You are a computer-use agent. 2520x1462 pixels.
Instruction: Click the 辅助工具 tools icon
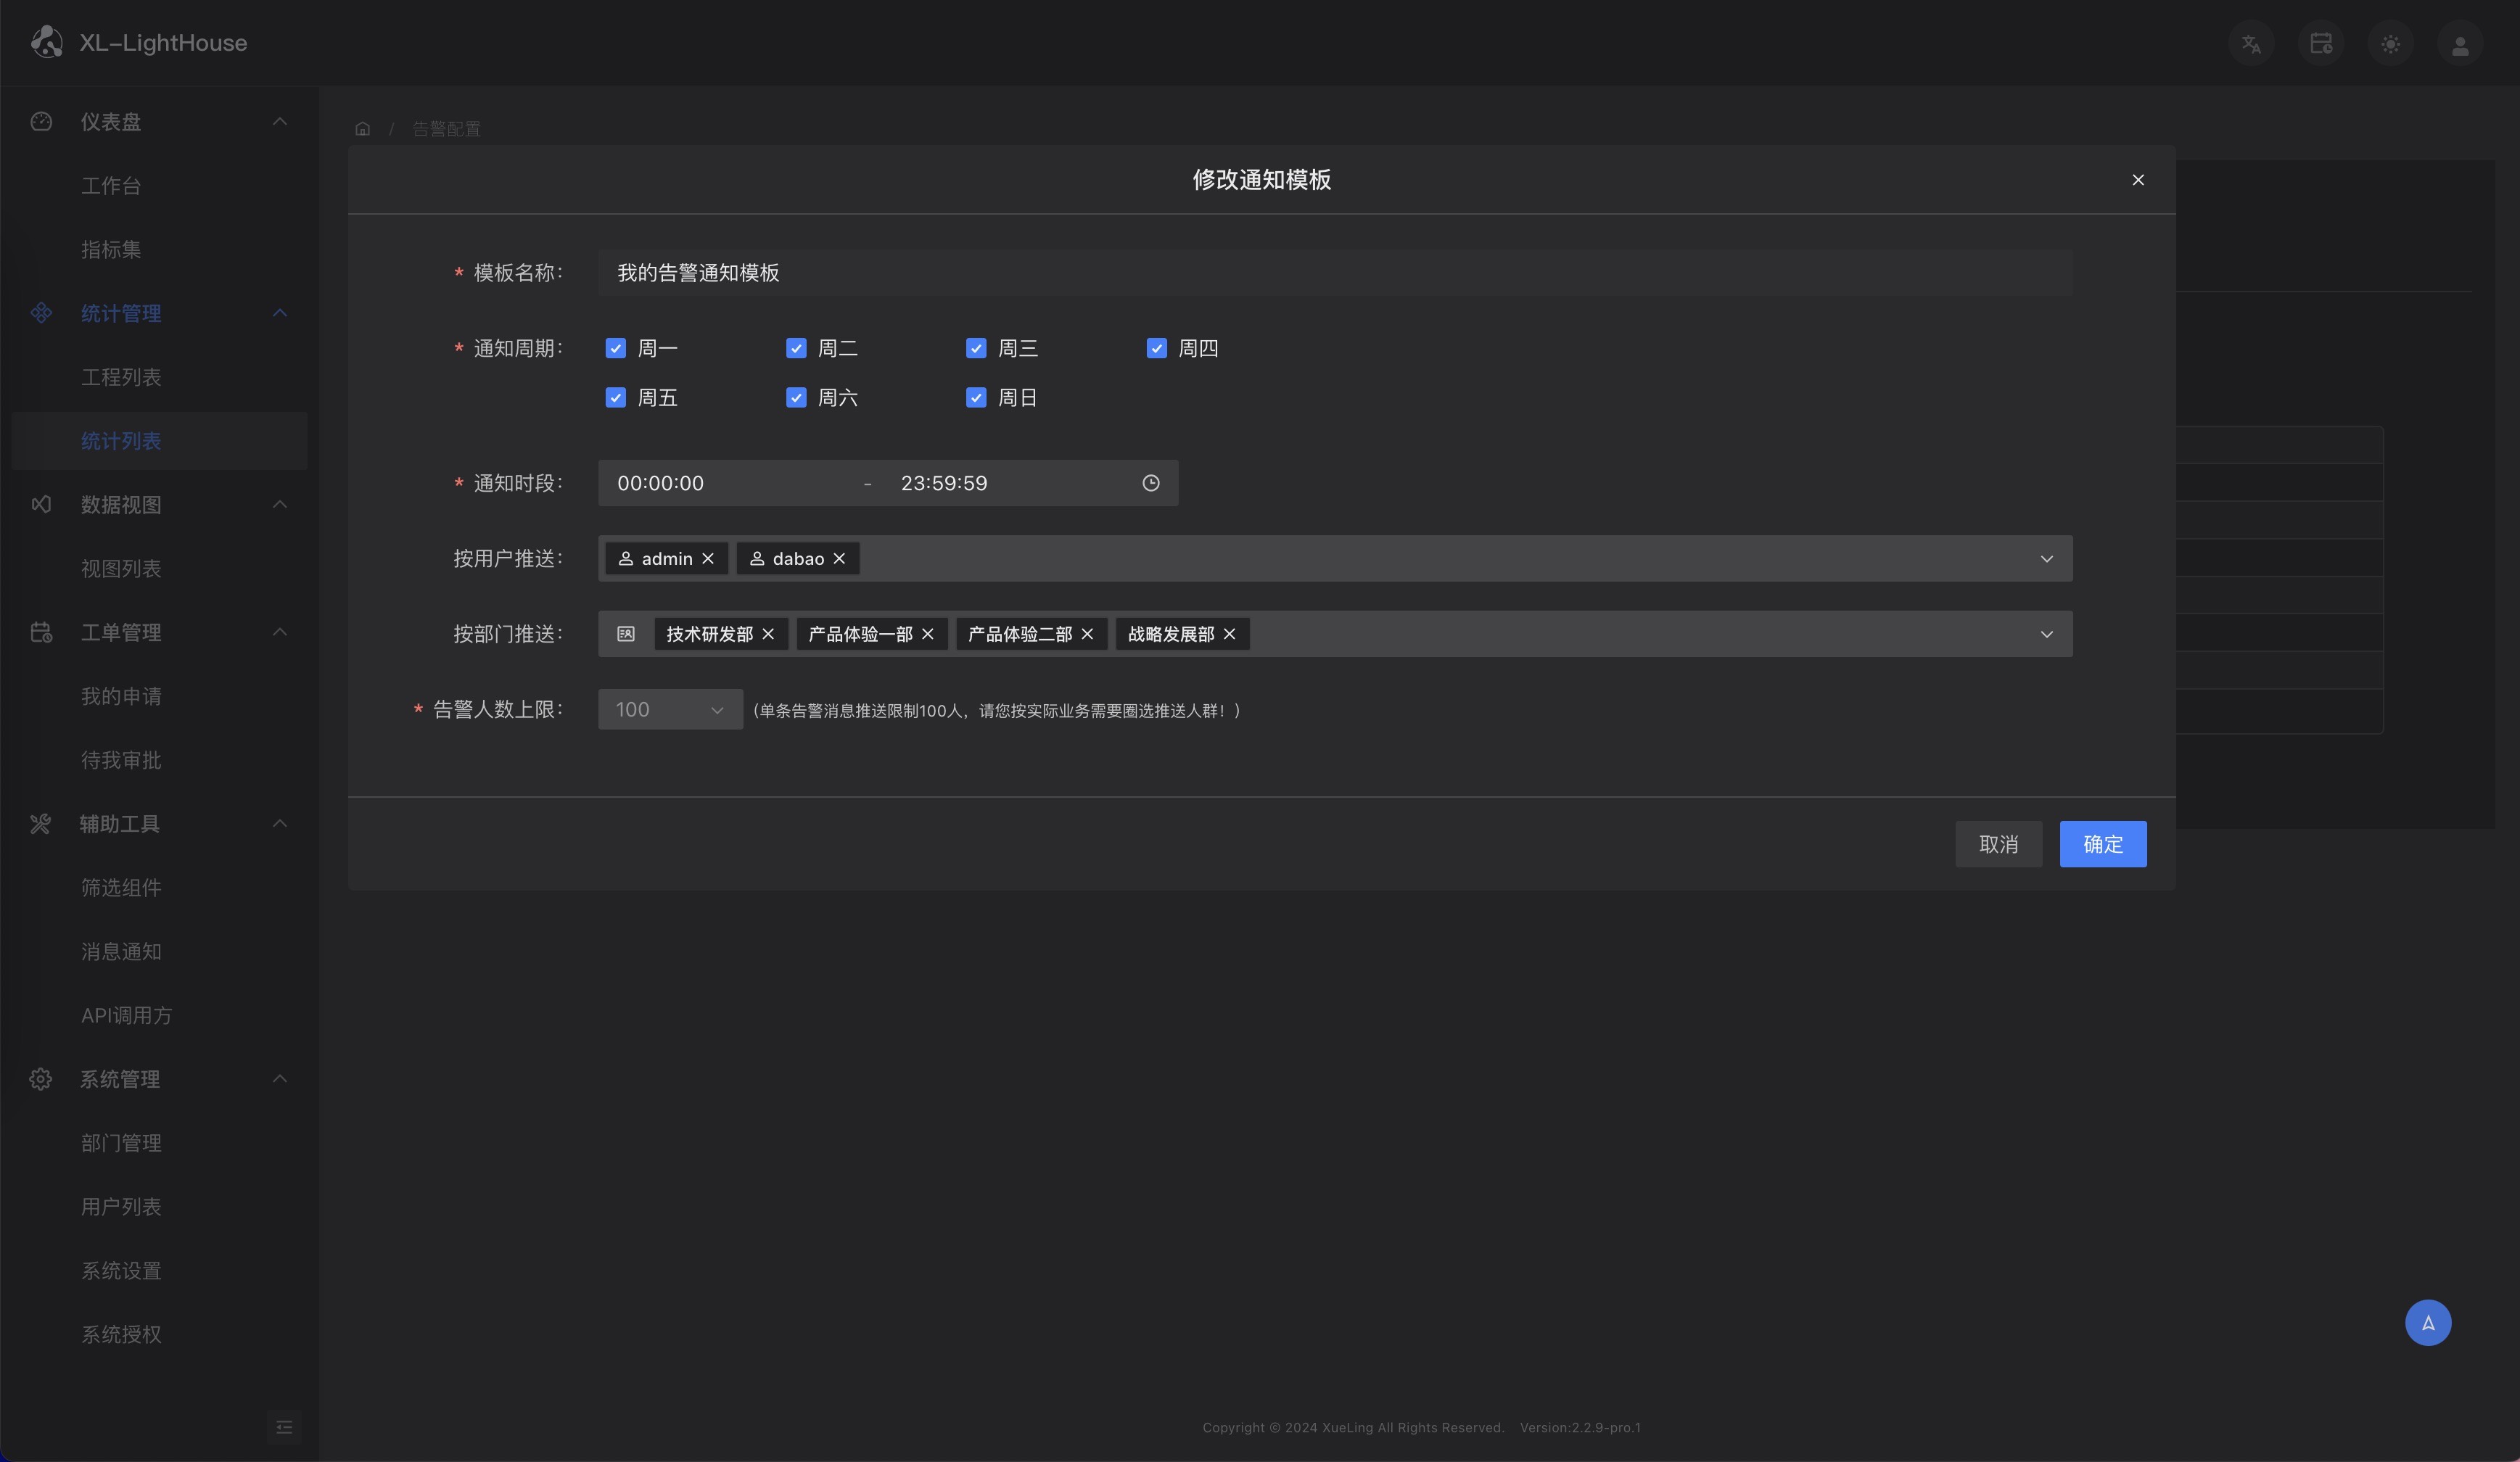pos(41,824)
